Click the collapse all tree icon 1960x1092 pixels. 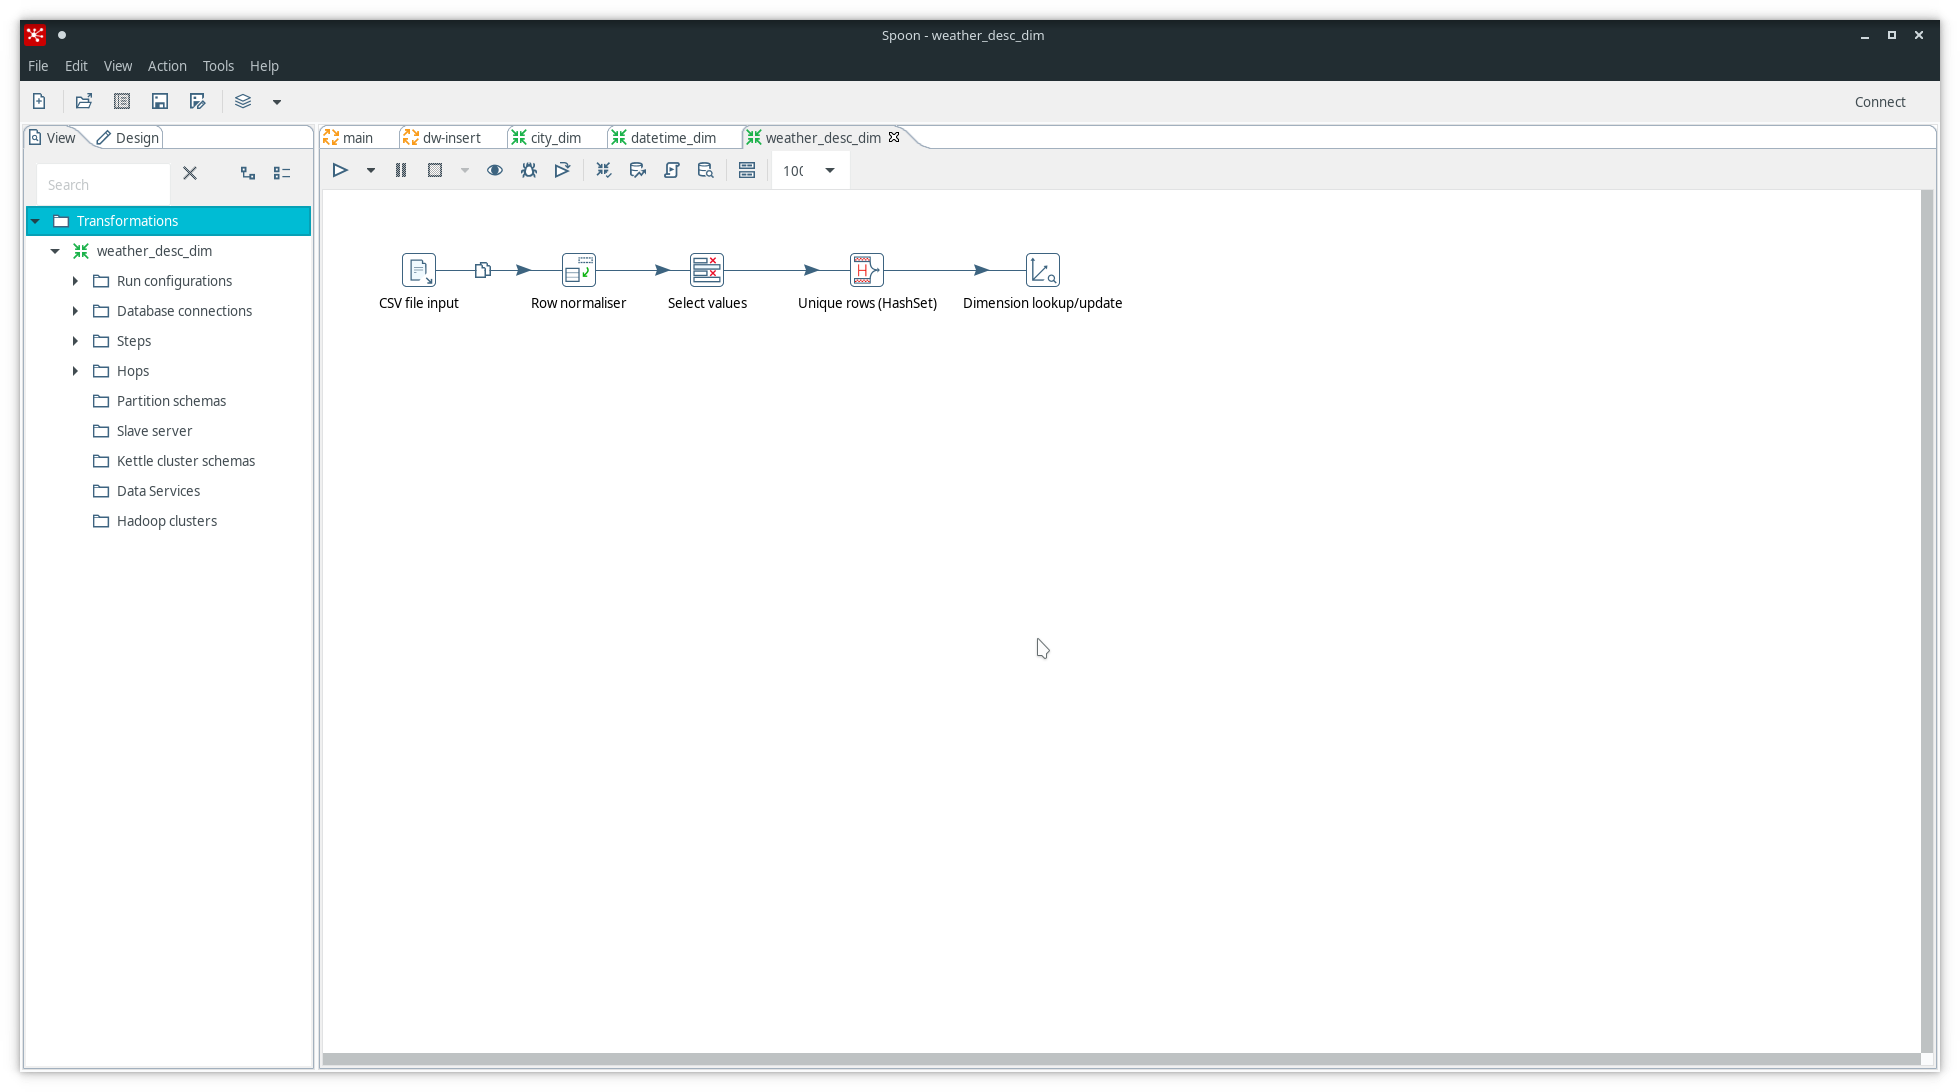[282, 173]
